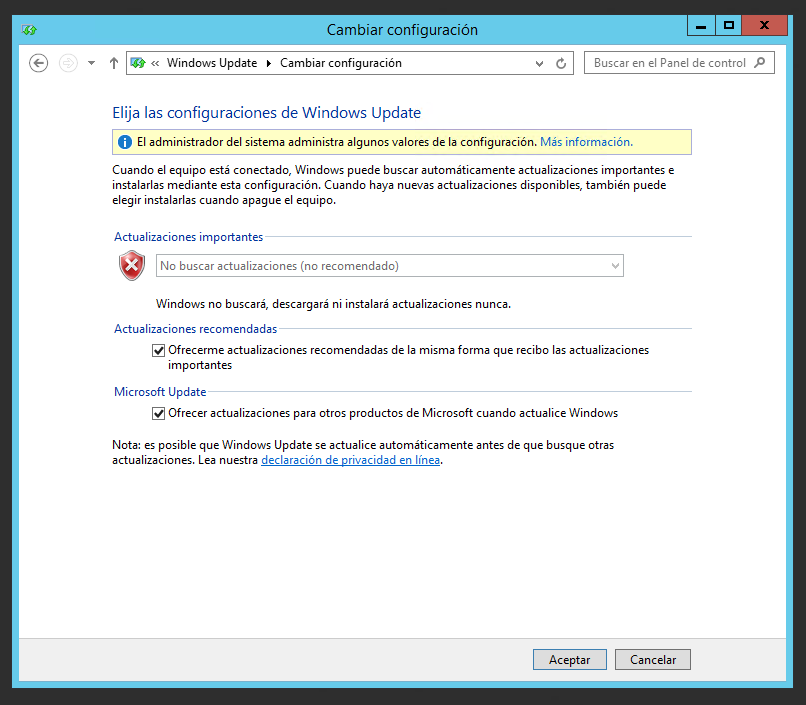Click the Forward arrow navigation button

coord(68,63)
